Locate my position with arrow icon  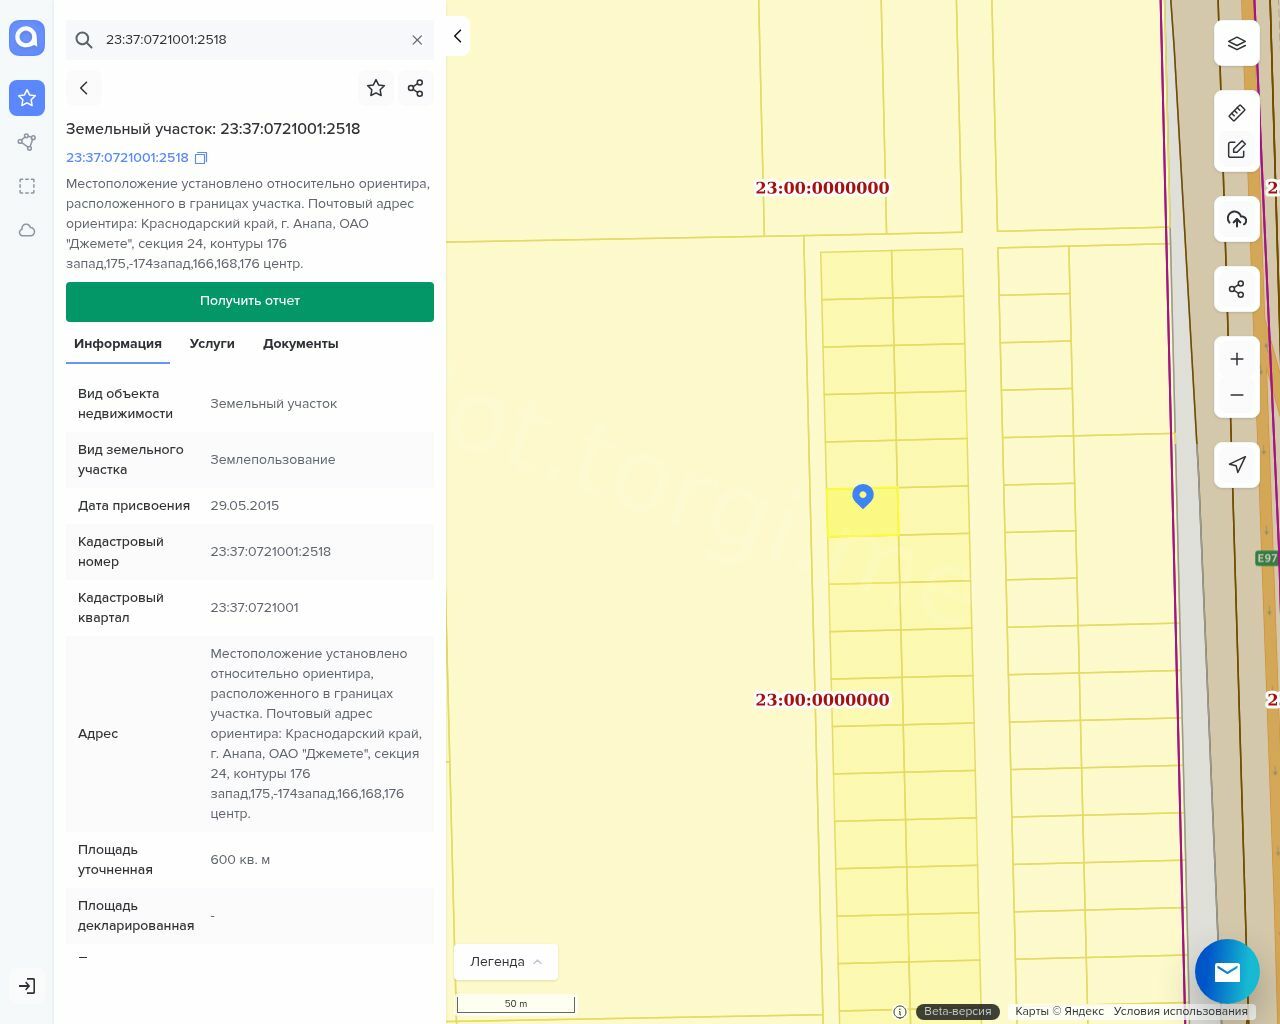[1236, 464]
